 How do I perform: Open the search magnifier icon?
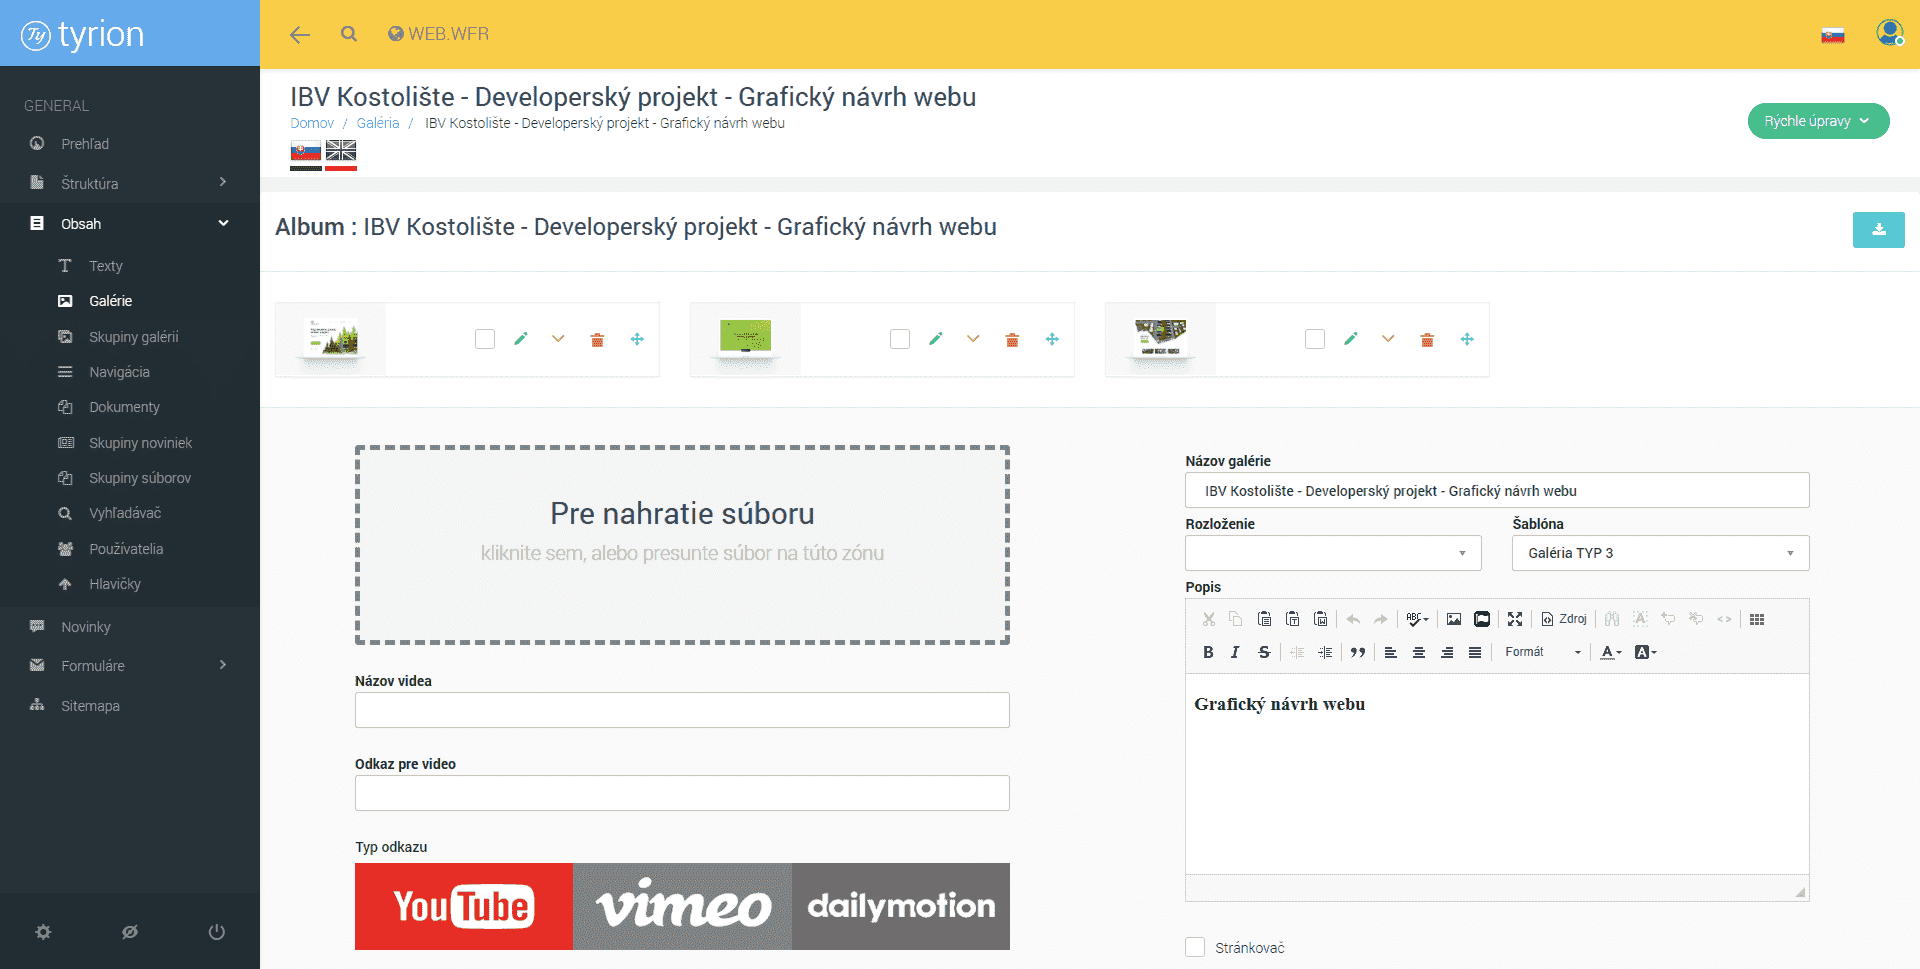348,34
